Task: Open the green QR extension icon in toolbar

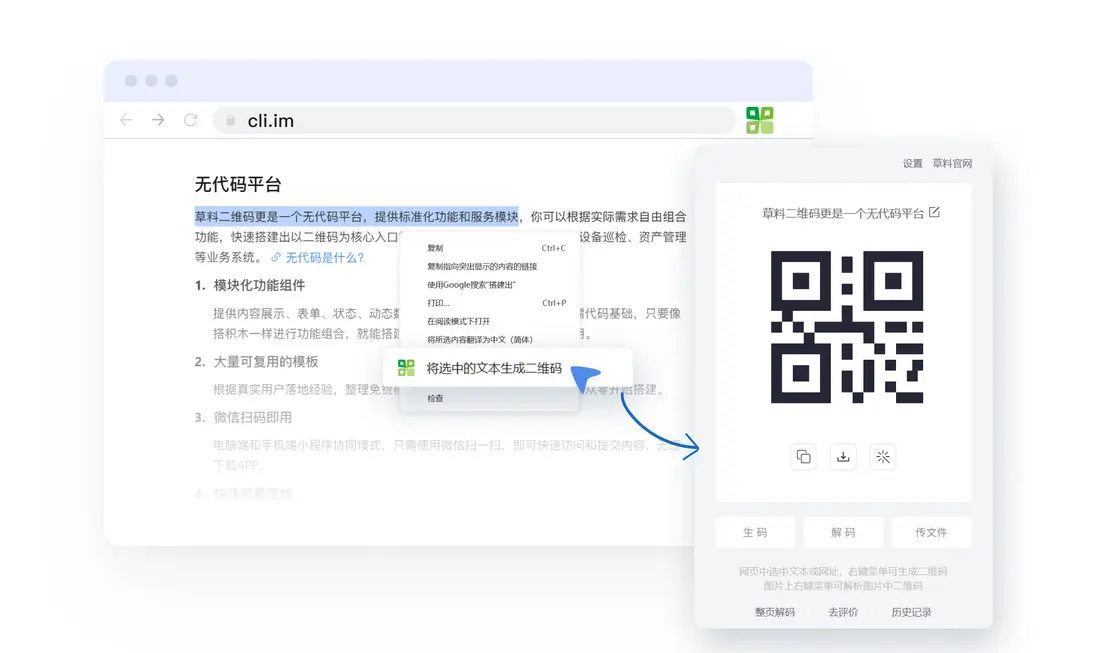Action: pyautogui.click(x=760, y=120)
